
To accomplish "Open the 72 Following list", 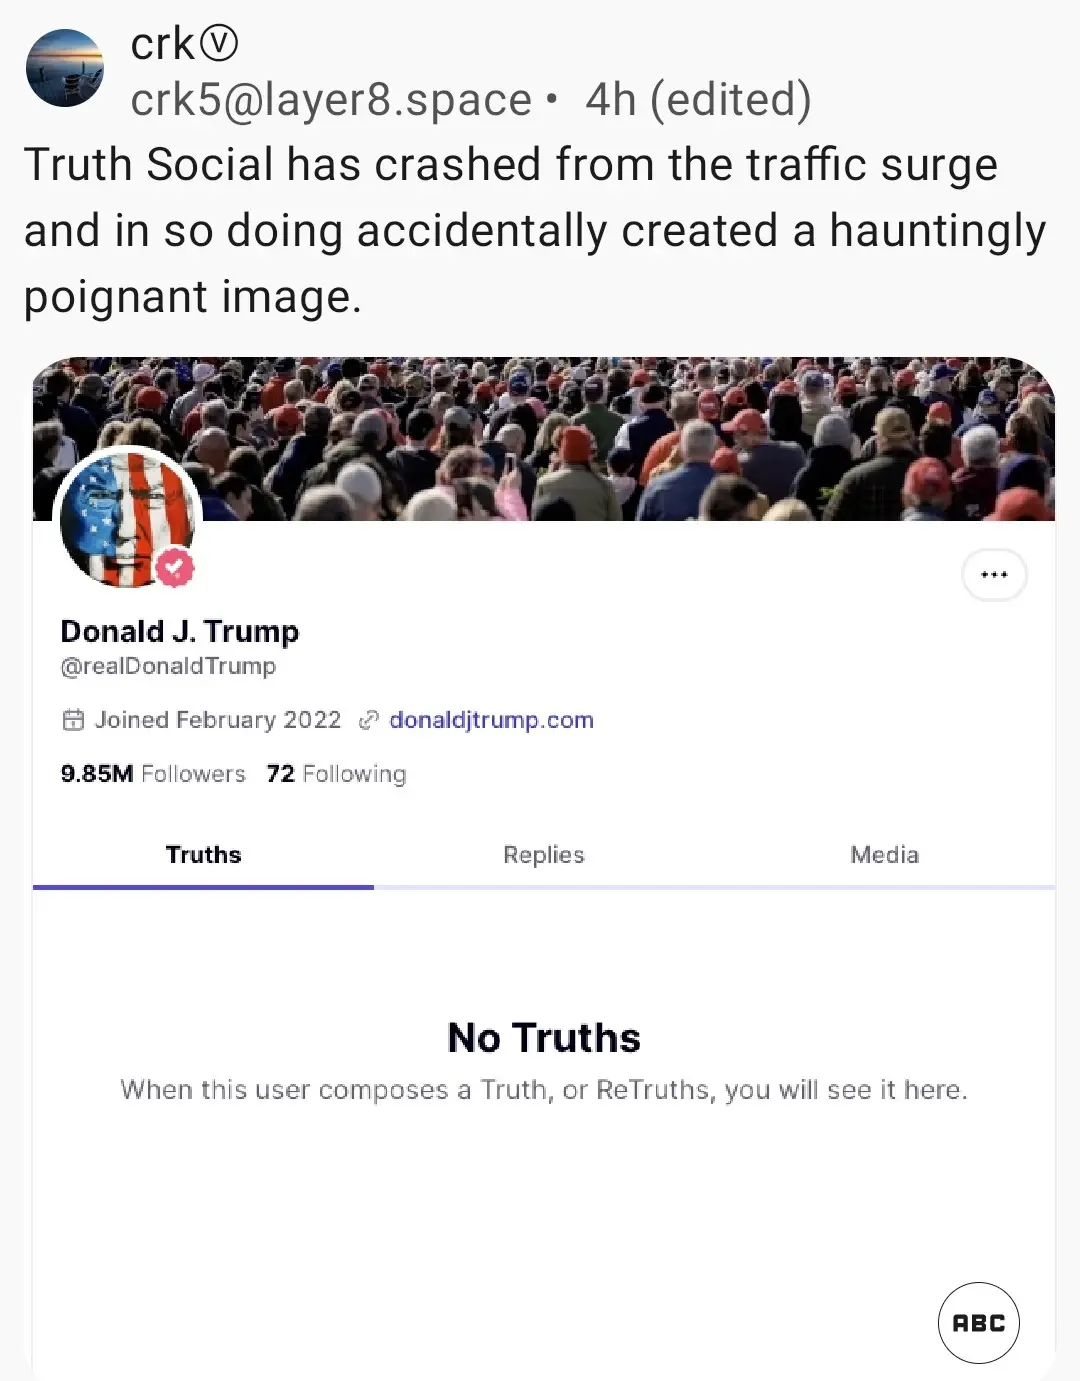I will [336, 774].
